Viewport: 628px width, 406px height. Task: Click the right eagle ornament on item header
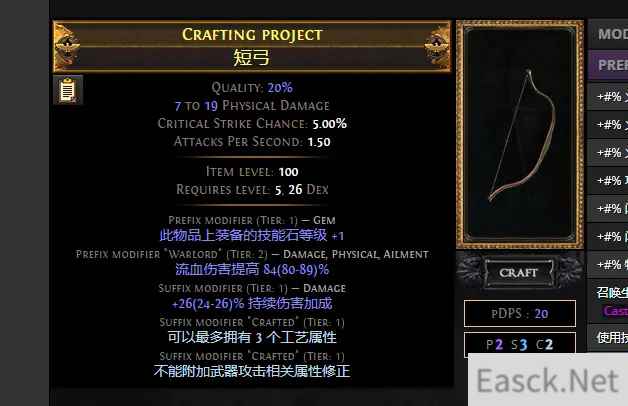tap(437, 46)
